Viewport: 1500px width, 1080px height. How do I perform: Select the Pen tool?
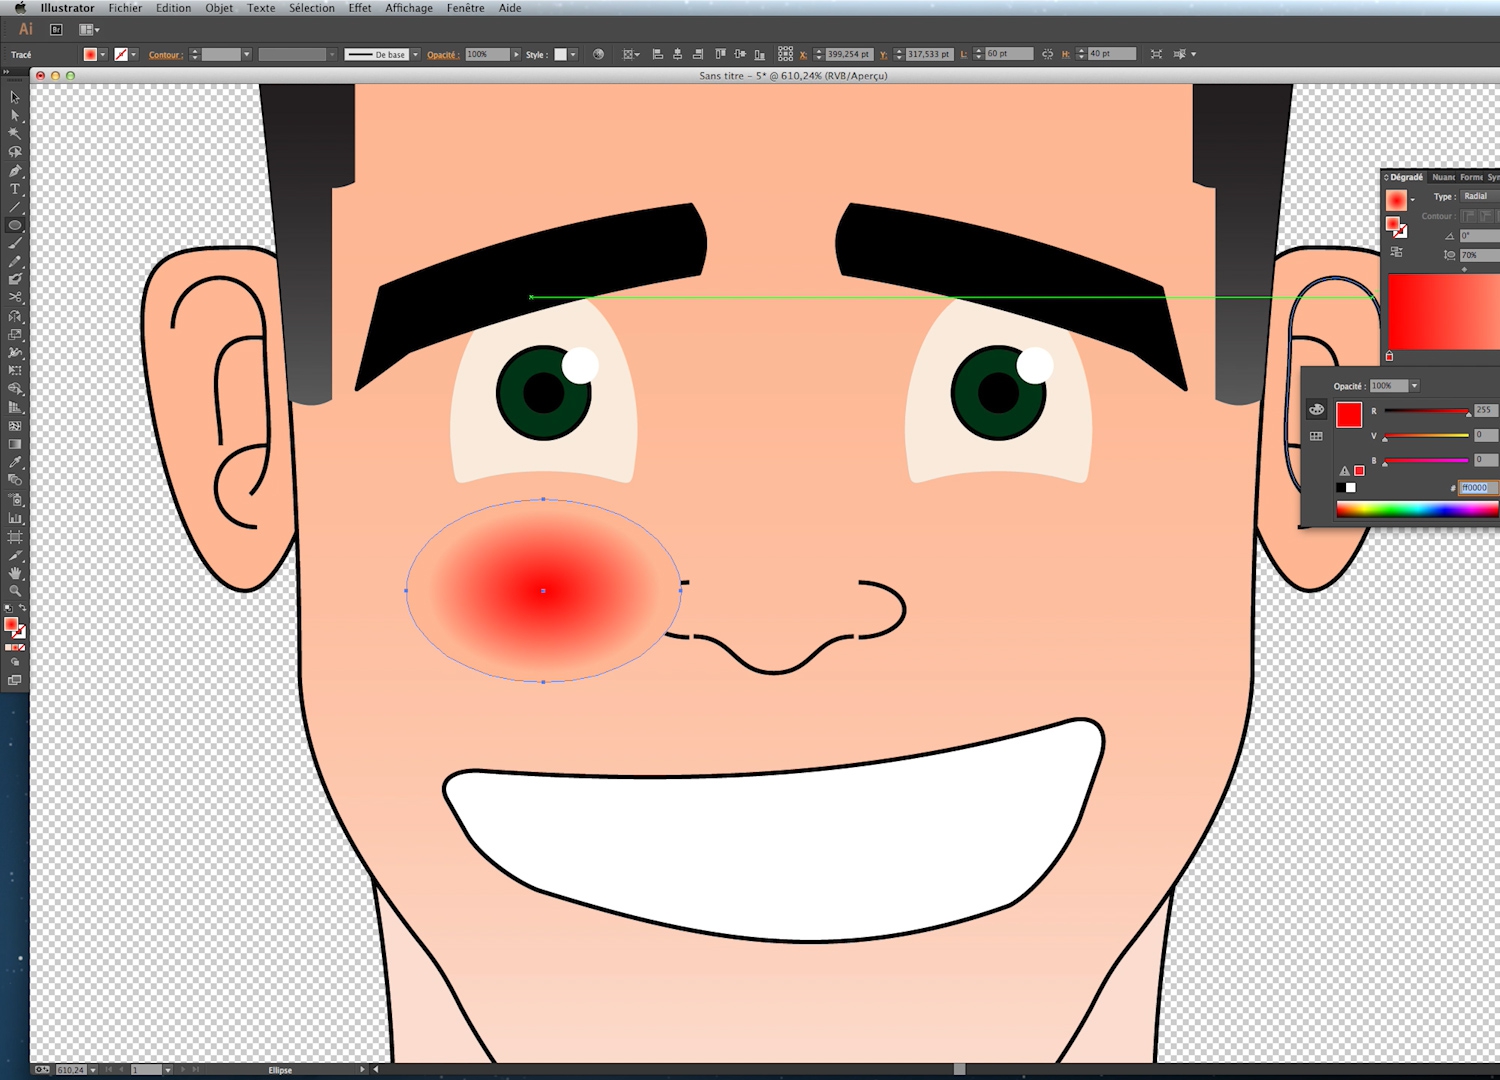pyautogui.click(x=15, y=170)
